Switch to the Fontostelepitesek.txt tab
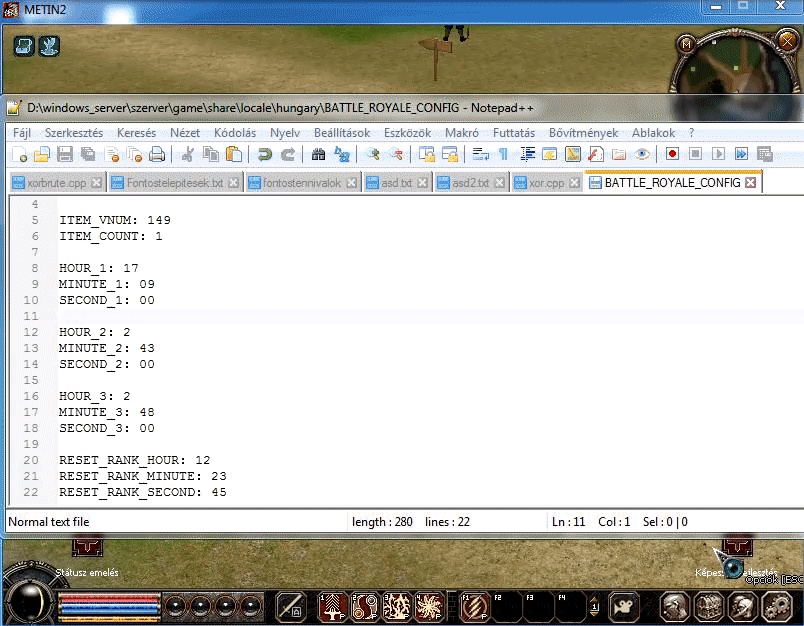The image size is (804, 626). [174, 183]
